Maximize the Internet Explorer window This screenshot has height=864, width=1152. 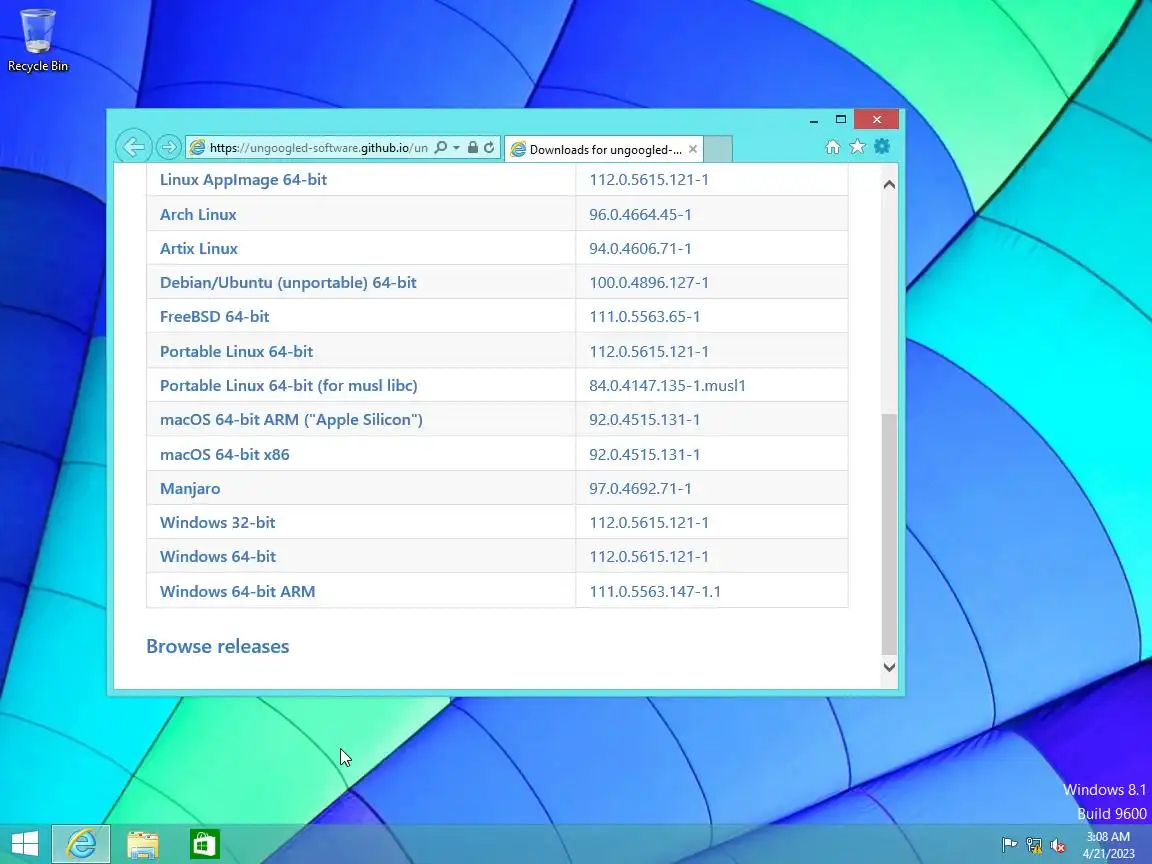[840, 119]
